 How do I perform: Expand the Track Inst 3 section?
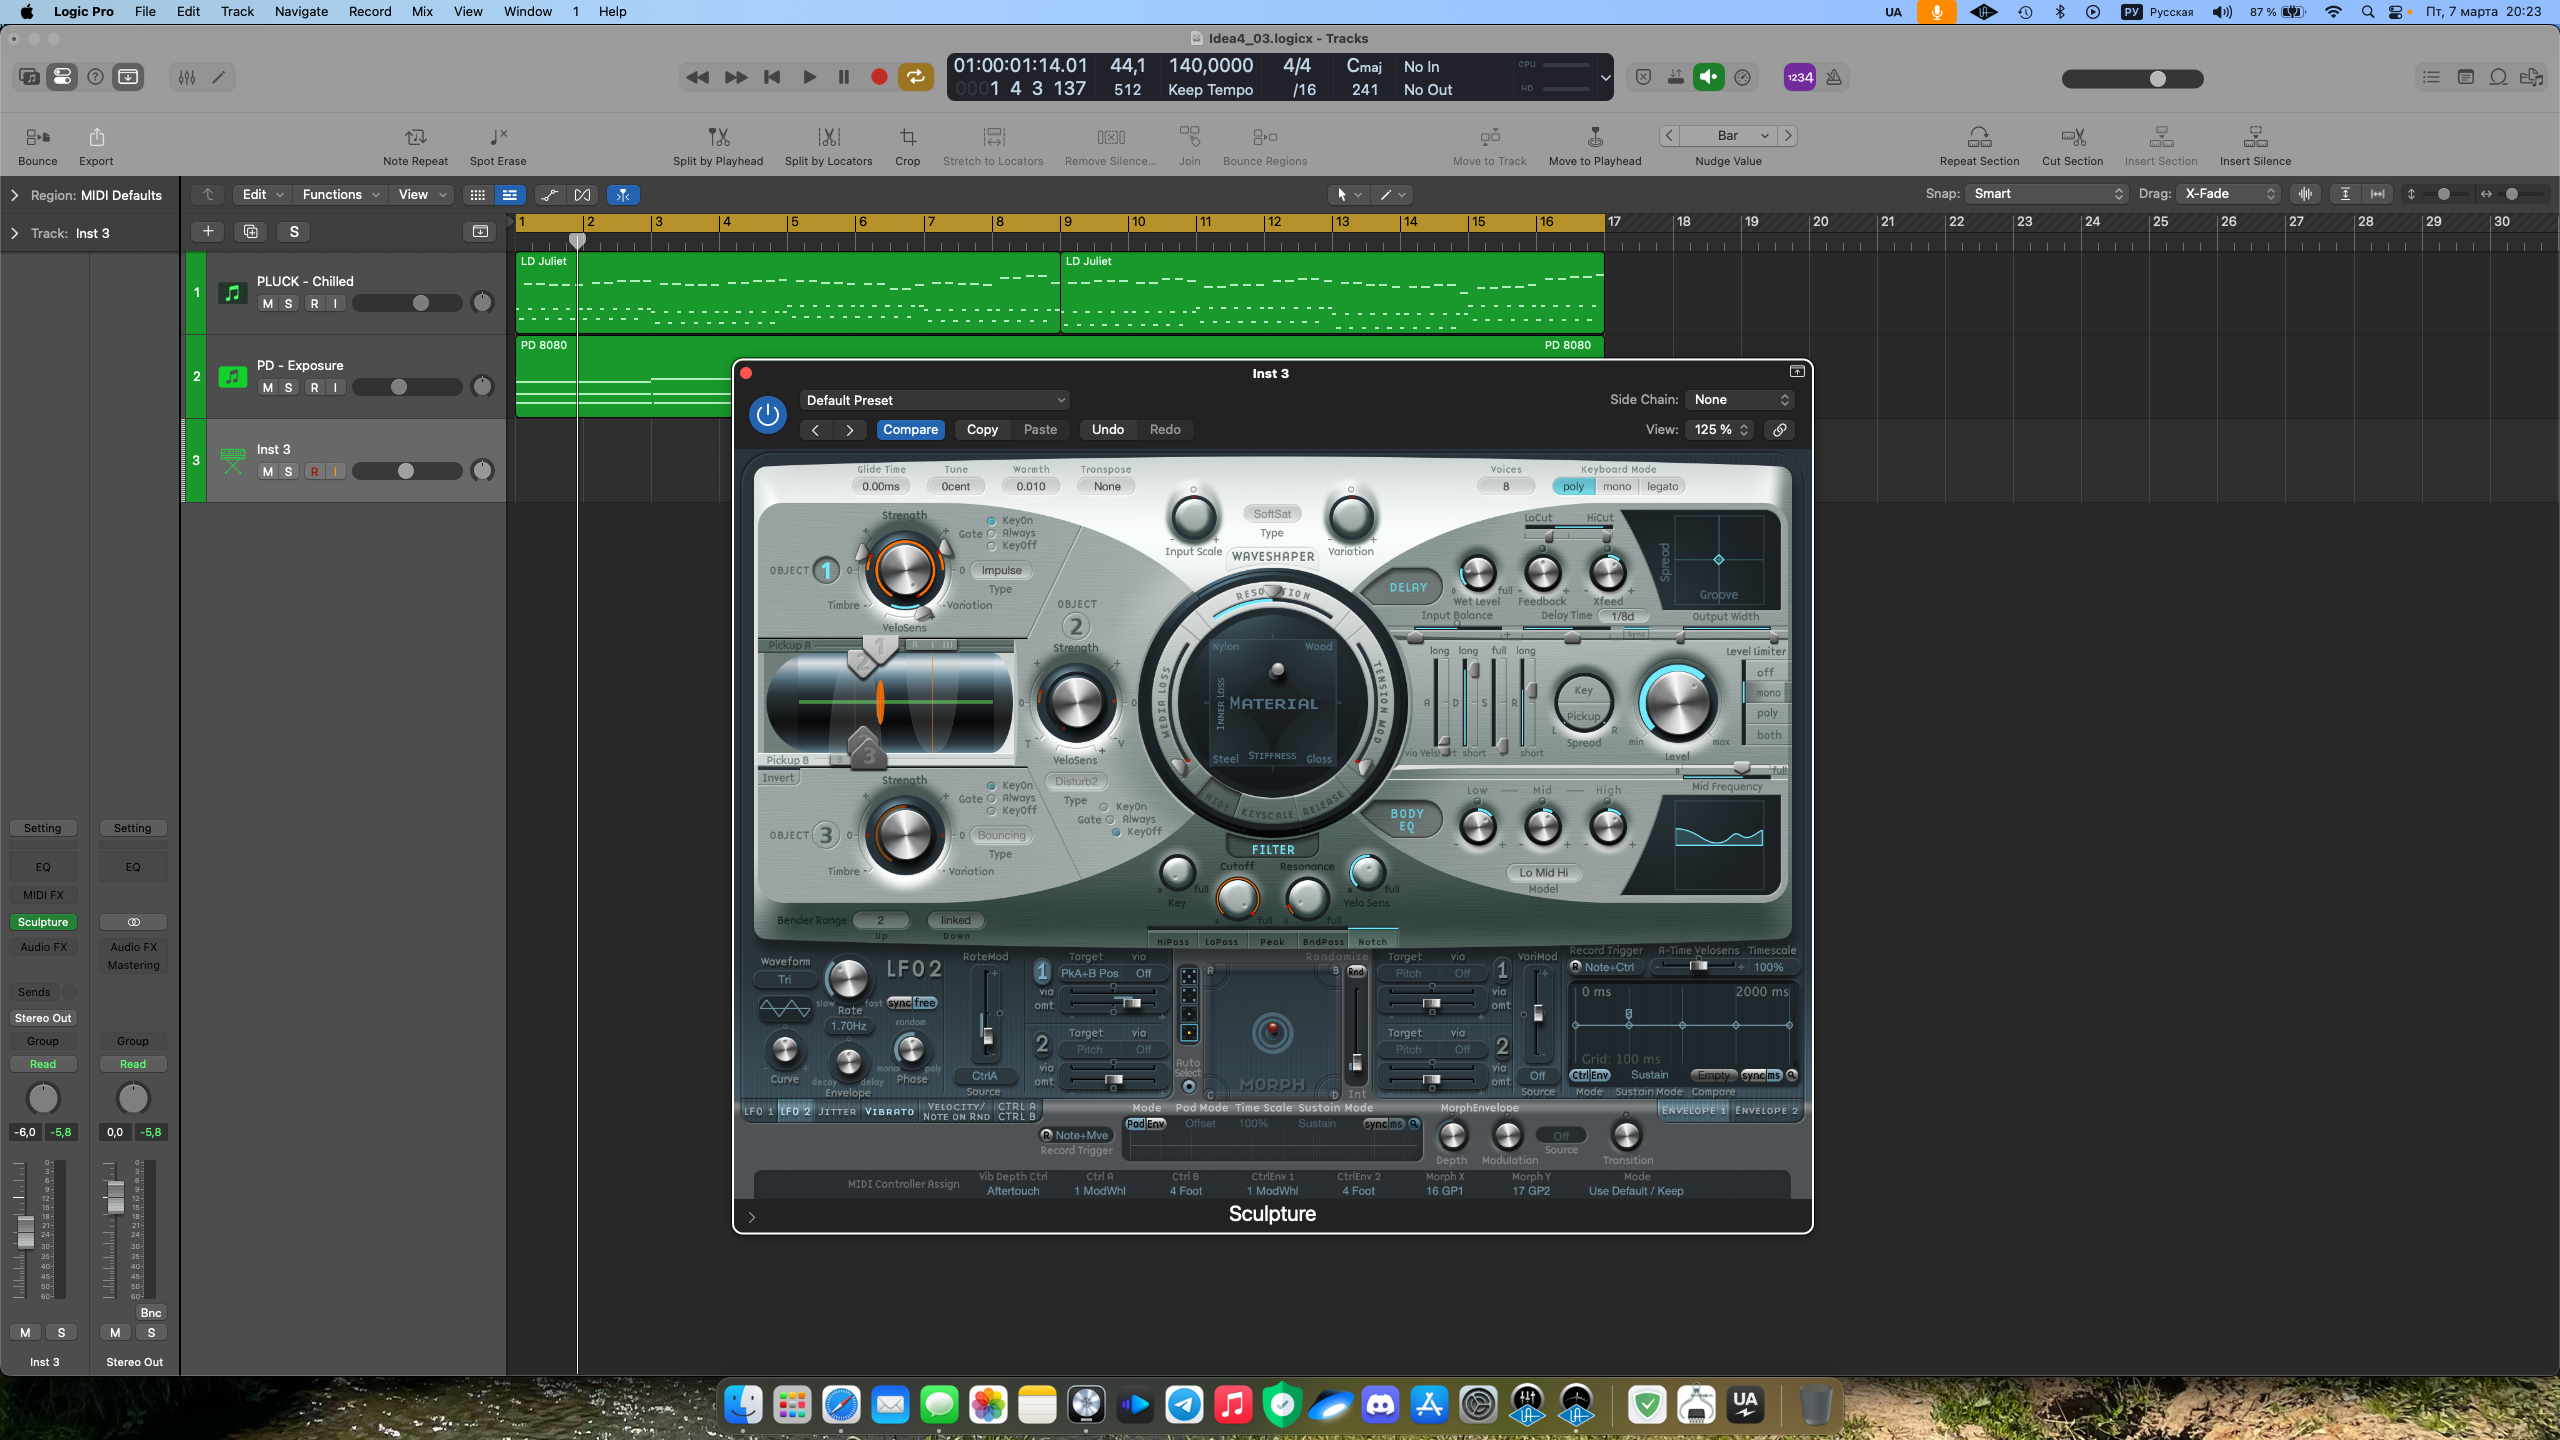[x=15, y=234]
